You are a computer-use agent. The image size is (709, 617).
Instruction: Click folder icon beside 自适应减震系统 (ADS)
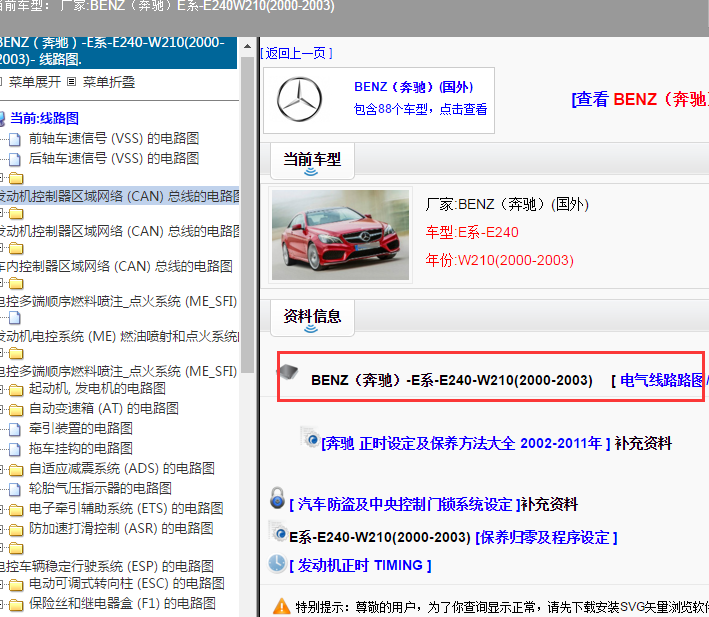tap(16, 470)
